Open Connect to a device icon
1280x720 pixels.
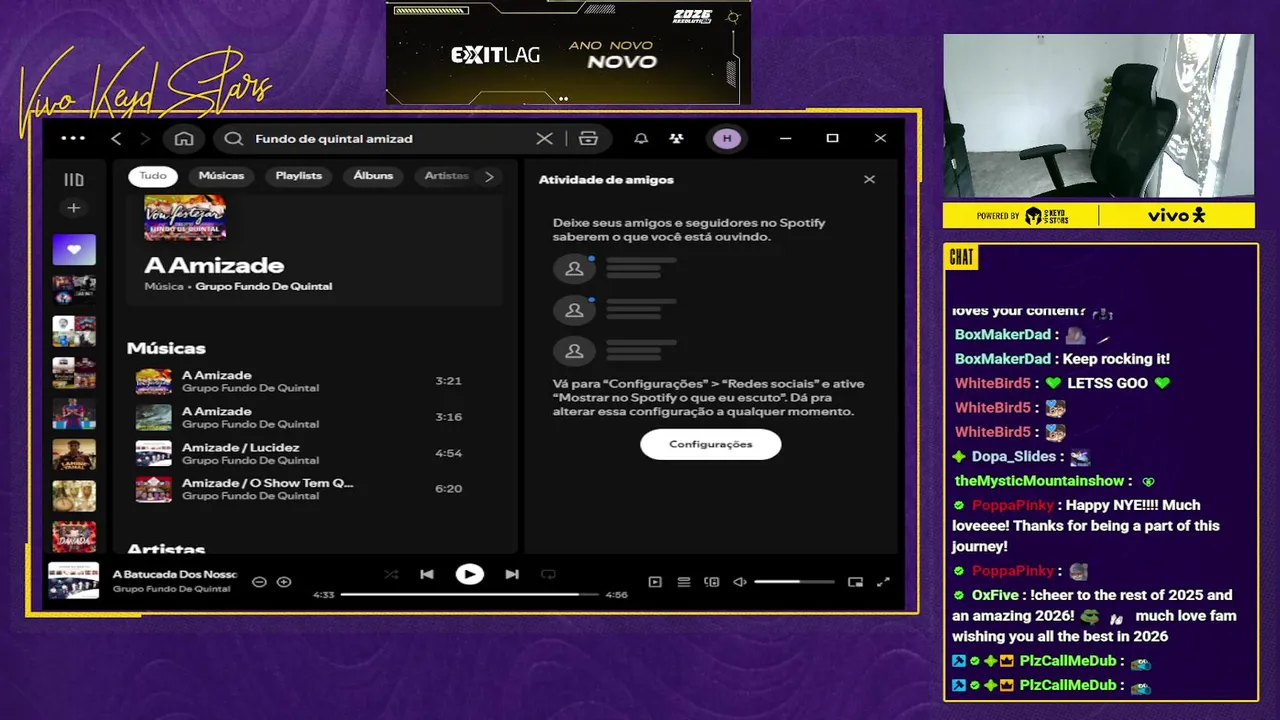coord(712,582)
